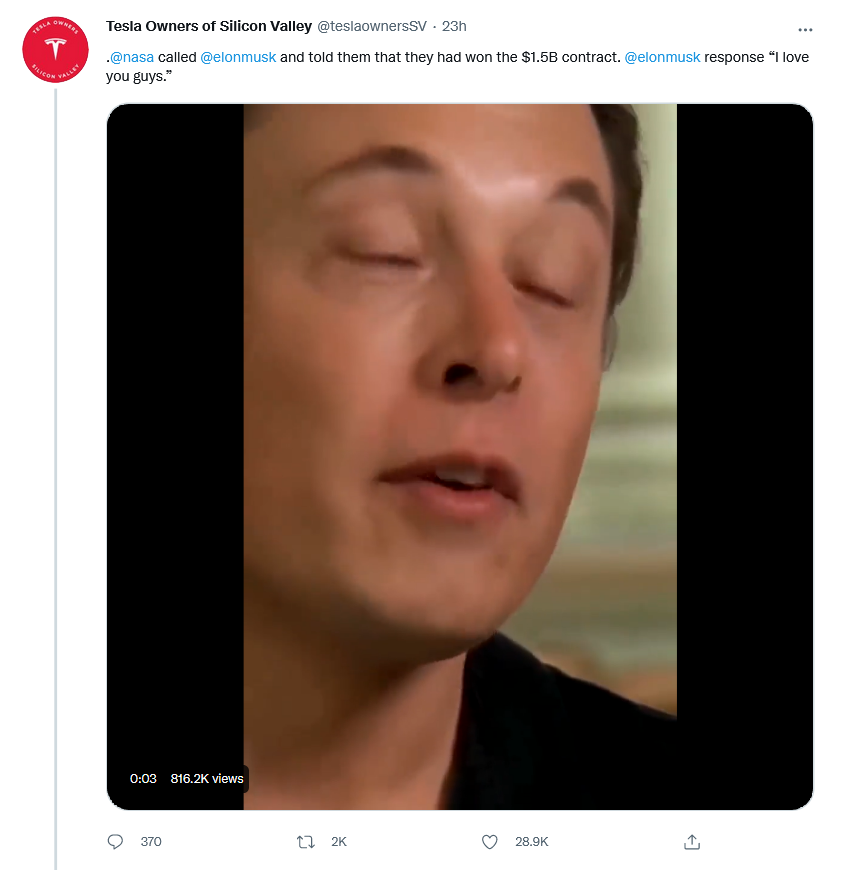Screen dimensions: 842x870
Task: Retweet using the retweet arrows icon
Action: click(306, 842)
